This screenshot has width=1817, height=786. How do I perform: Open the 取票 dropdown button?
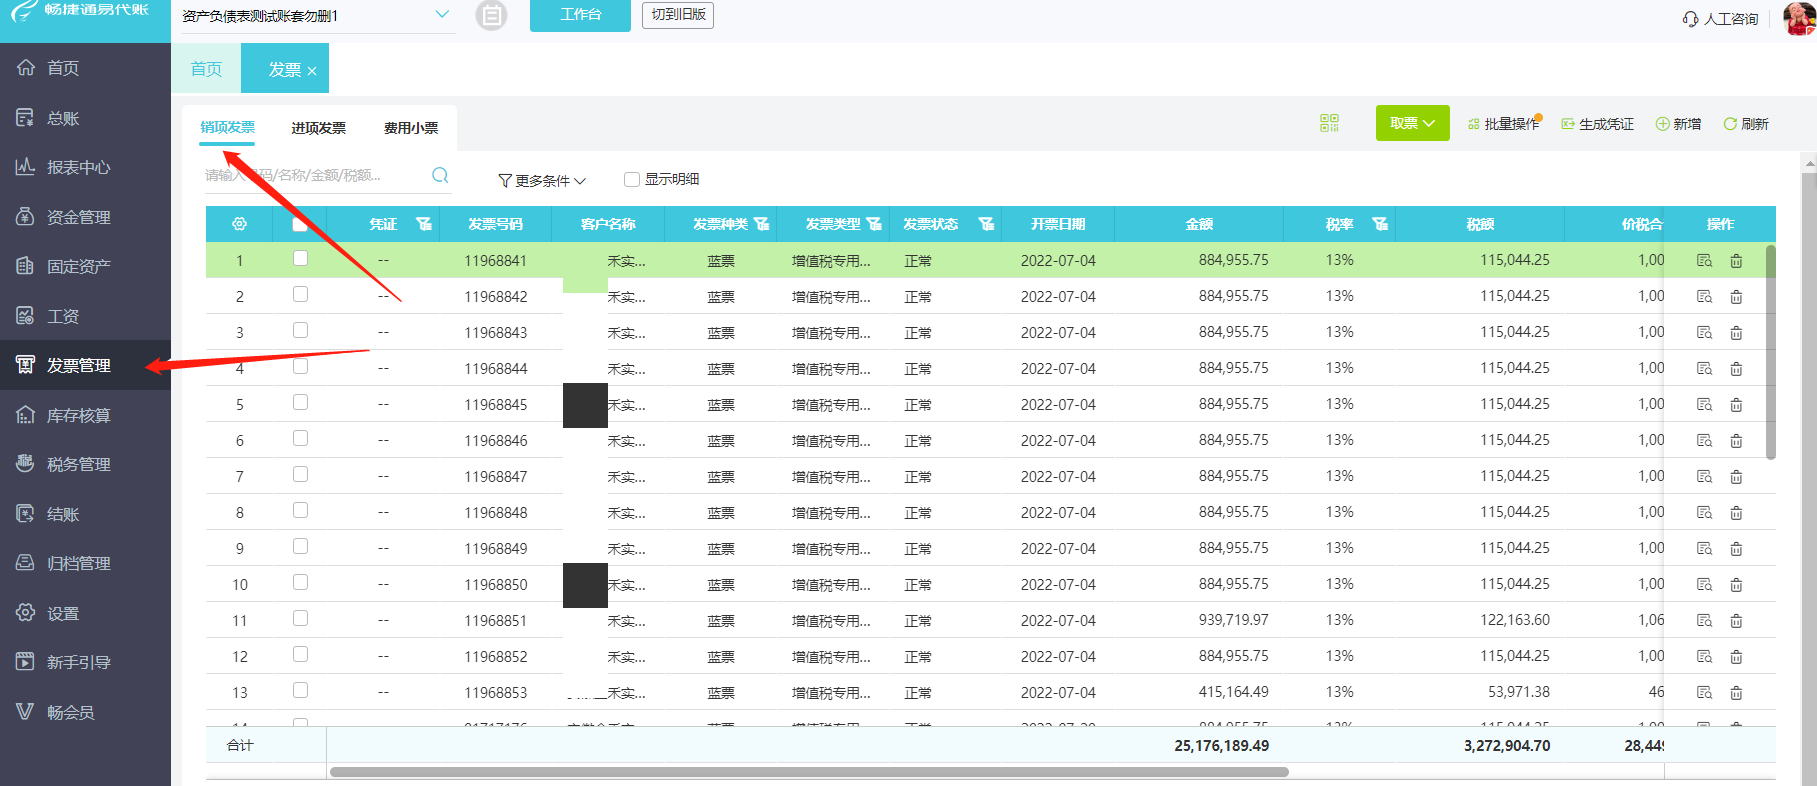1412,123
